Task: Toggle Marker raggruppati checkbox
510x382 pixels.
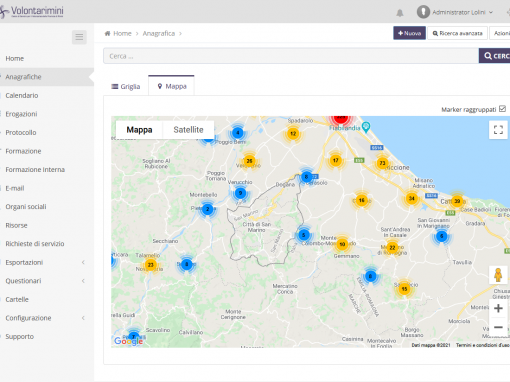Action: coord(502,109)
